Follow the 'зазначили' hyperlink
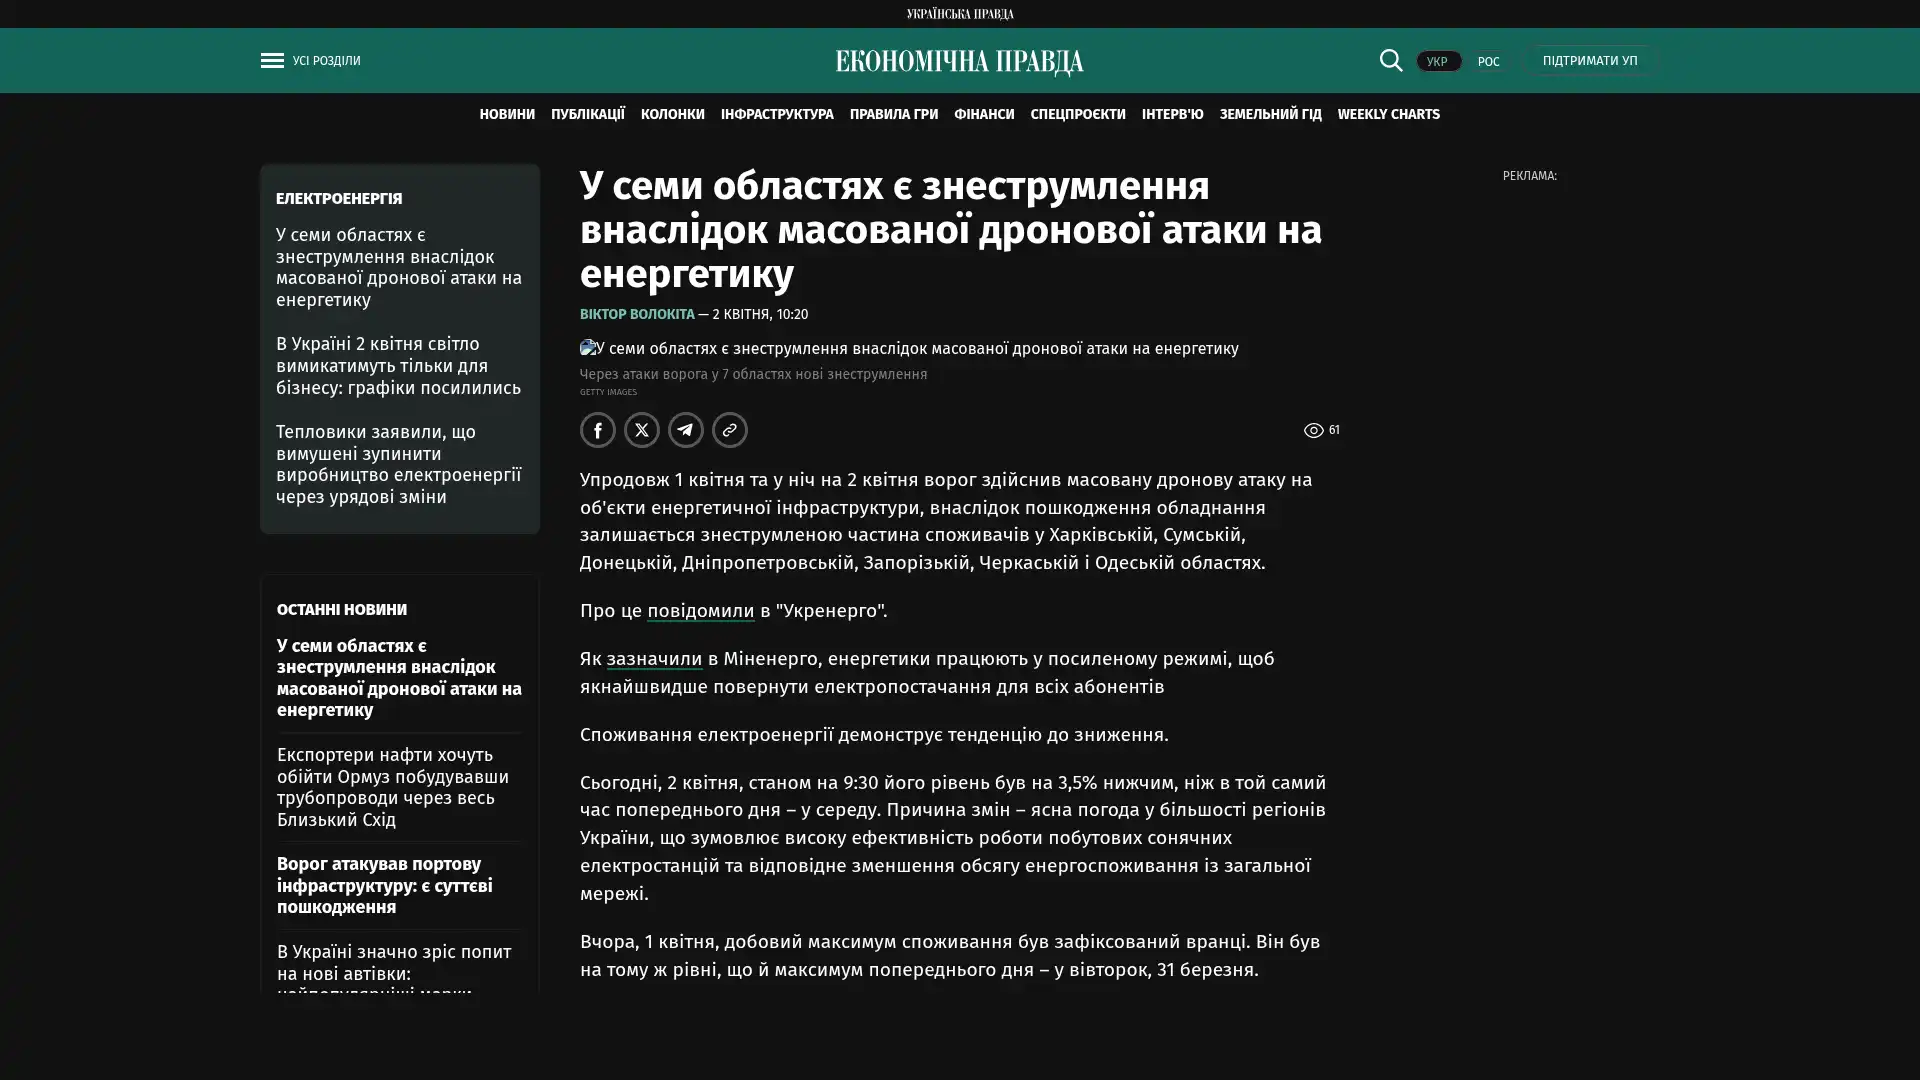 pos(654,658)
